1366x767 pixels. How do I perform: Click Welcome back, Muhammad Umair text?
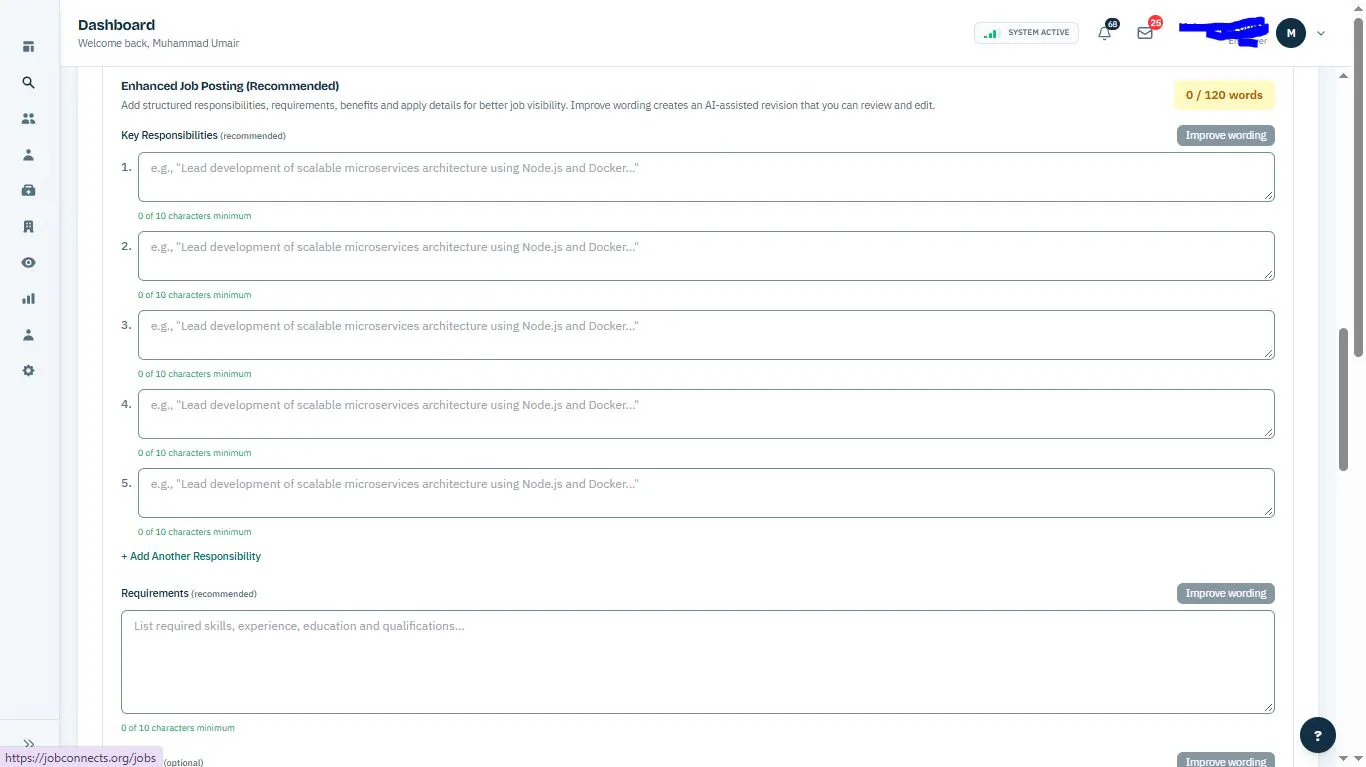[158, 44]
